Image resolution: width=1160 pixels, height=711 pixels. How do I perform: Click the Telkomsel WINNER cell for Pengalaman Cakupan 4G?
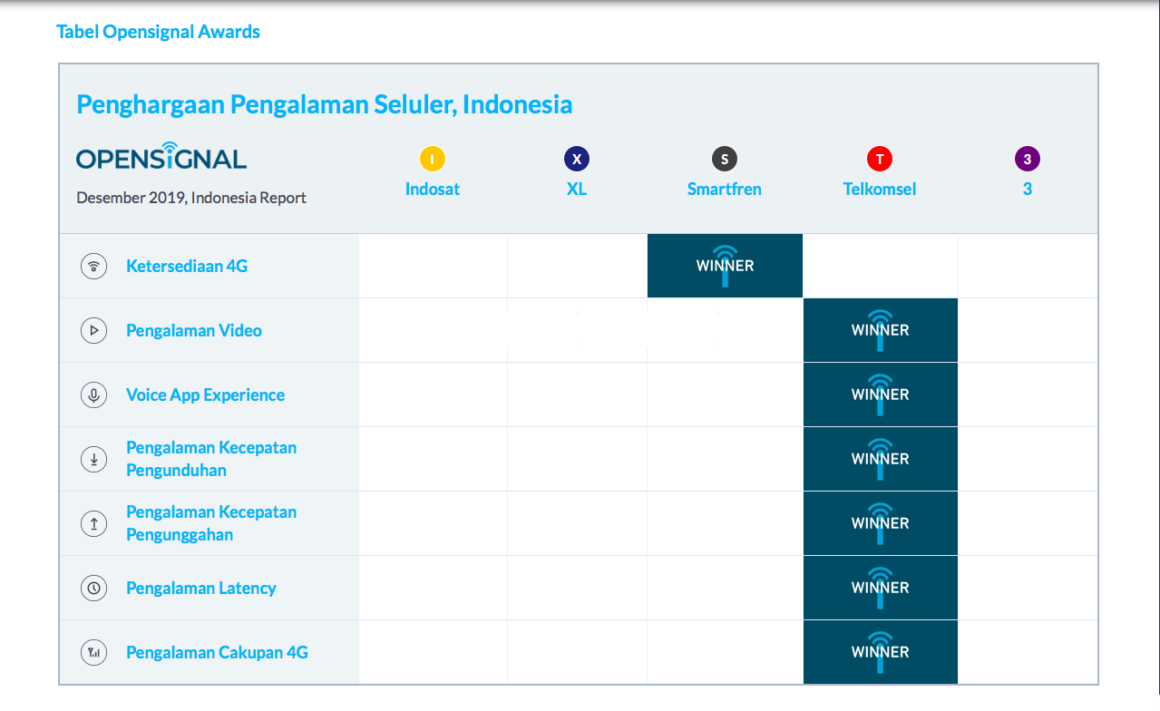[x=879, y=651]
